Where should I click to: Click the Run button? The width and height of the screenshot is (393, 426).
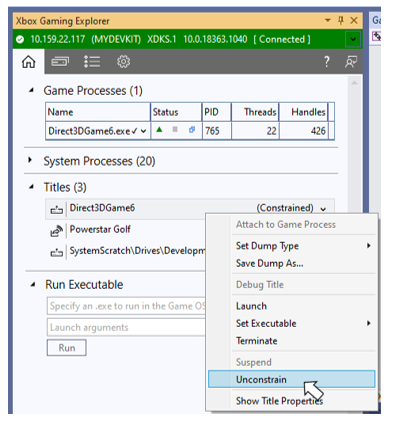[67, 348]
